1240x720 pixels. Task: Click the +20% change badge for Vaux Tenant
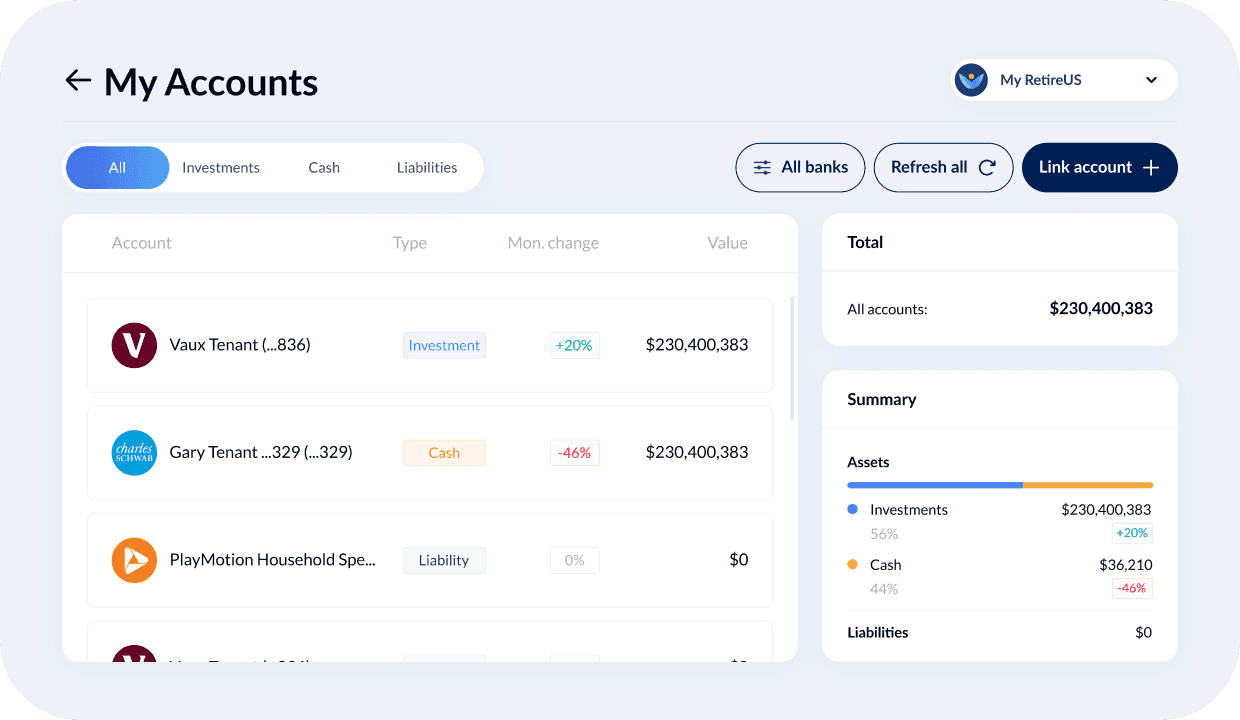coord(574,345)
